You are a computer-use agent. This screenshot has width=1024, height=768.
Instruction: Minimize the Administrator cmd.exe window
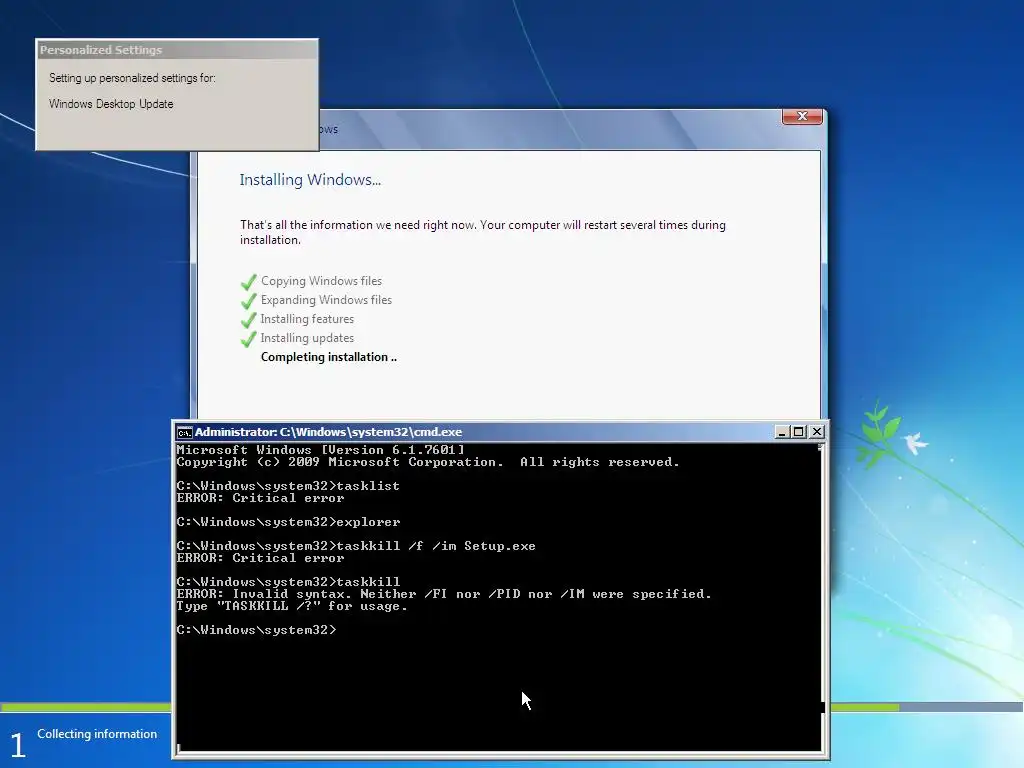[x=782, y=432]
